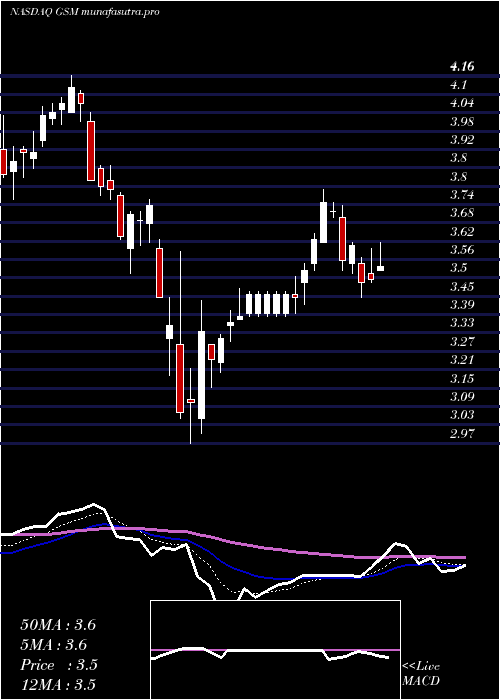500x700 pixels.
Task: Select the 12MA : 3.5 readout
Action: tap(58, 685)
